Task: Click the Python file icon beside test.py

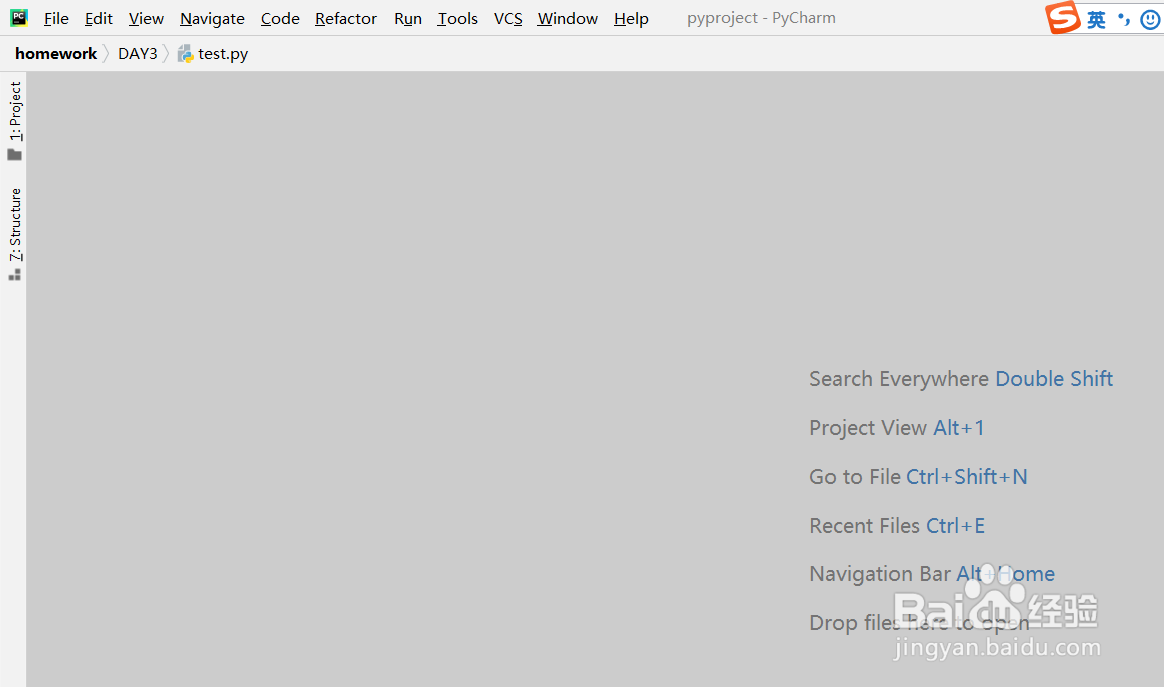Action: (186, 53)
